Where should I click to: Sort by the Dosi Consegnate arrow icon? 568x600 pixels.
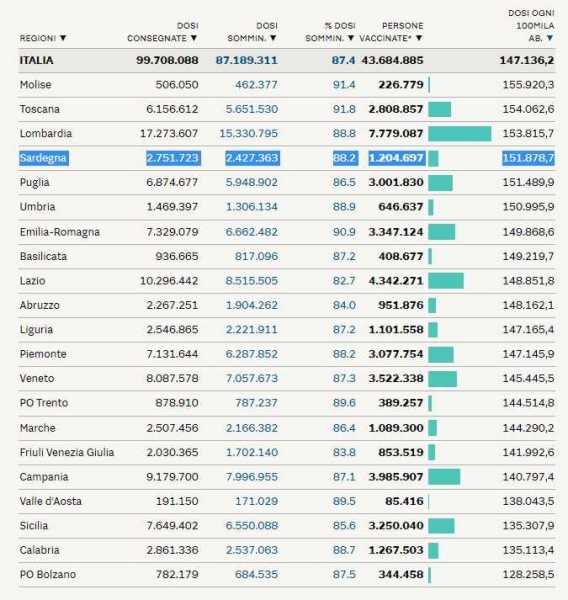[x=194, y=38]
